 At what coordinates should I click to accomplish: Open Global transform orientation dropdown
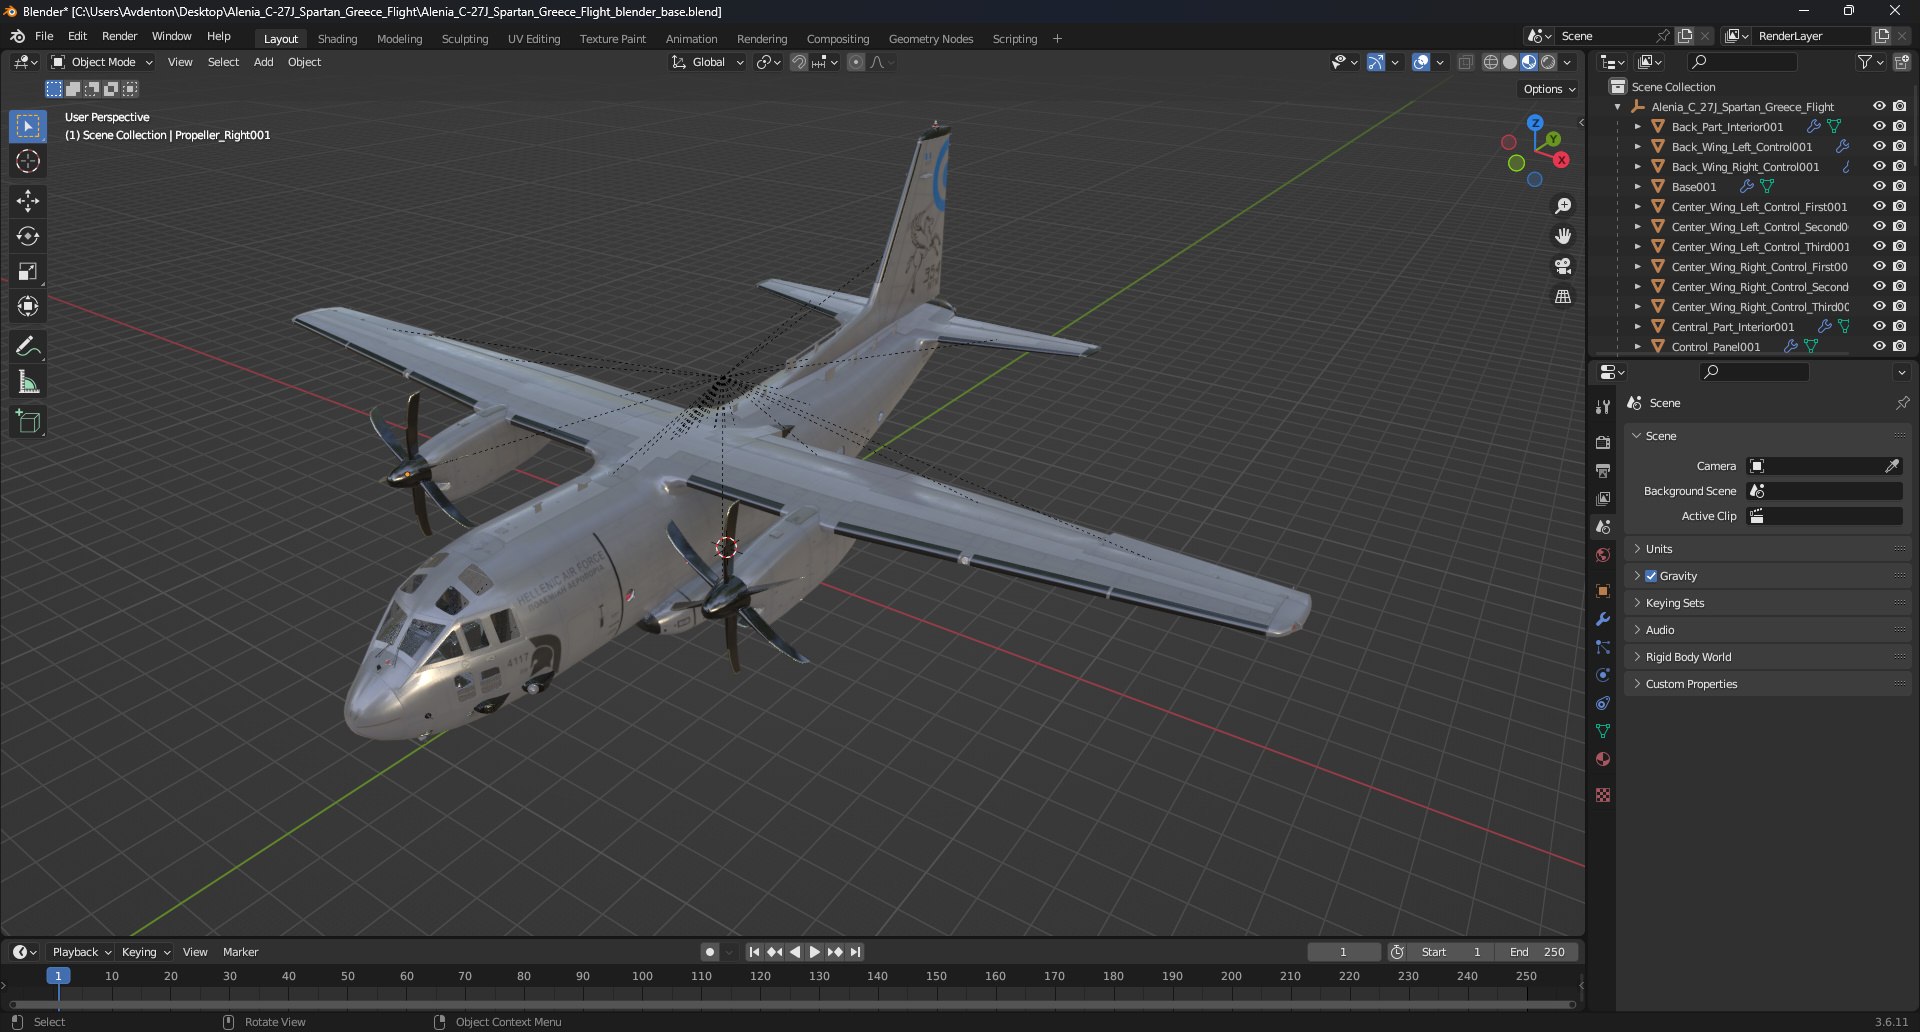(x=708, y=62)
